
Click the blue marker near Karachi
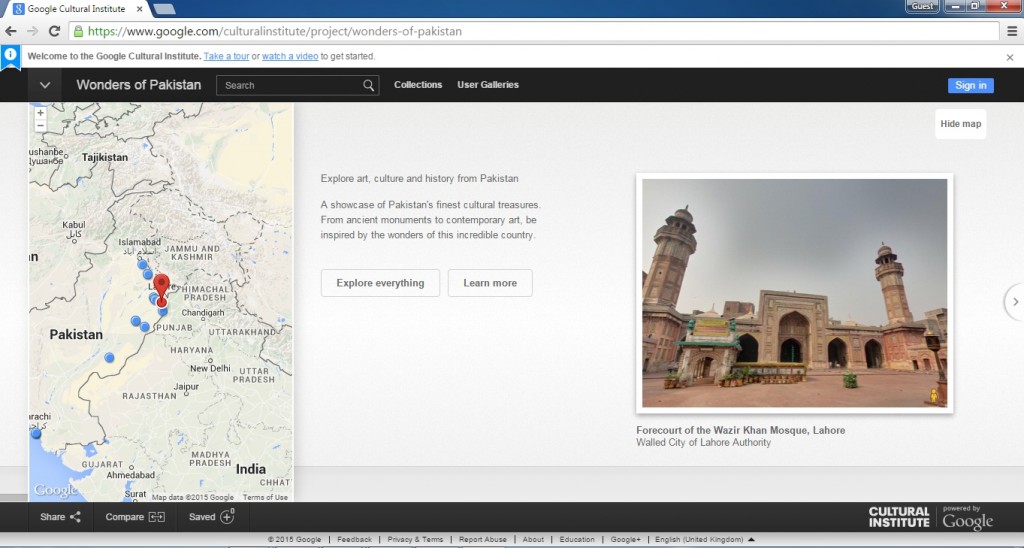[36, 433]
